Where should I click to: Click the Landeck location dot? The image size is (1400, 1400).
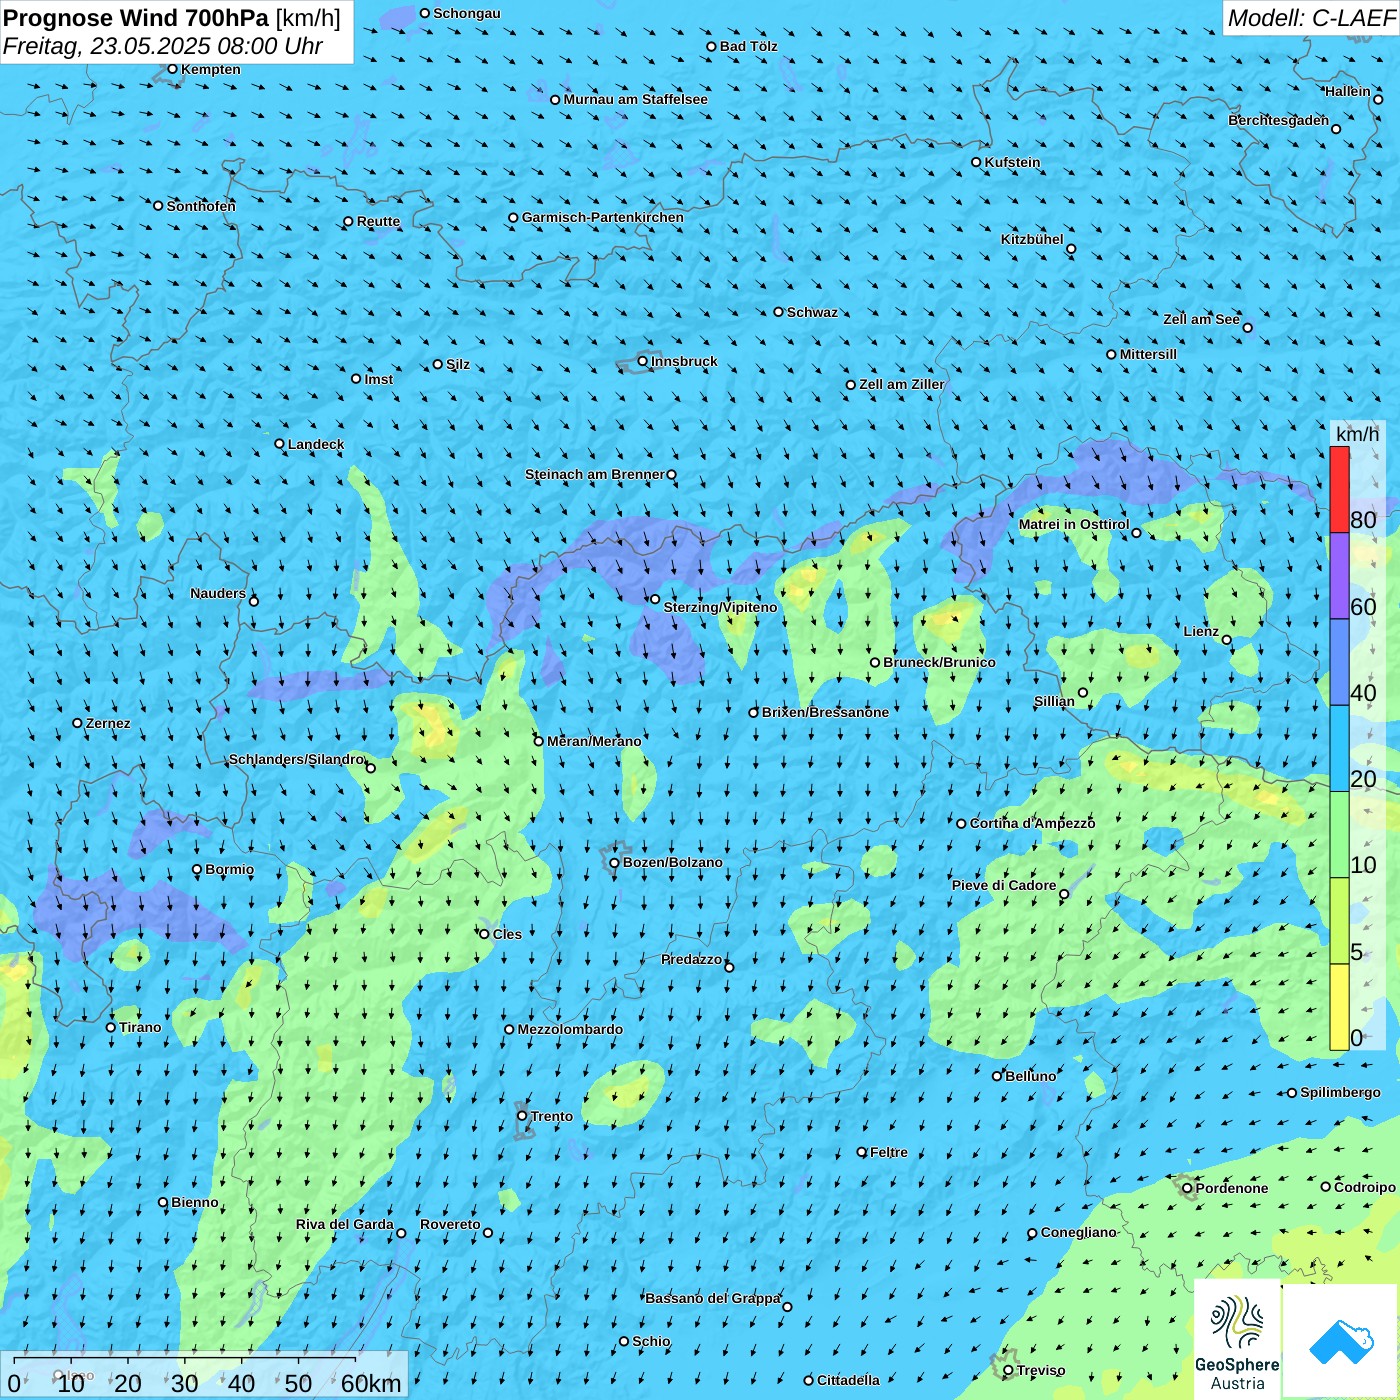(x=280, y=444)
